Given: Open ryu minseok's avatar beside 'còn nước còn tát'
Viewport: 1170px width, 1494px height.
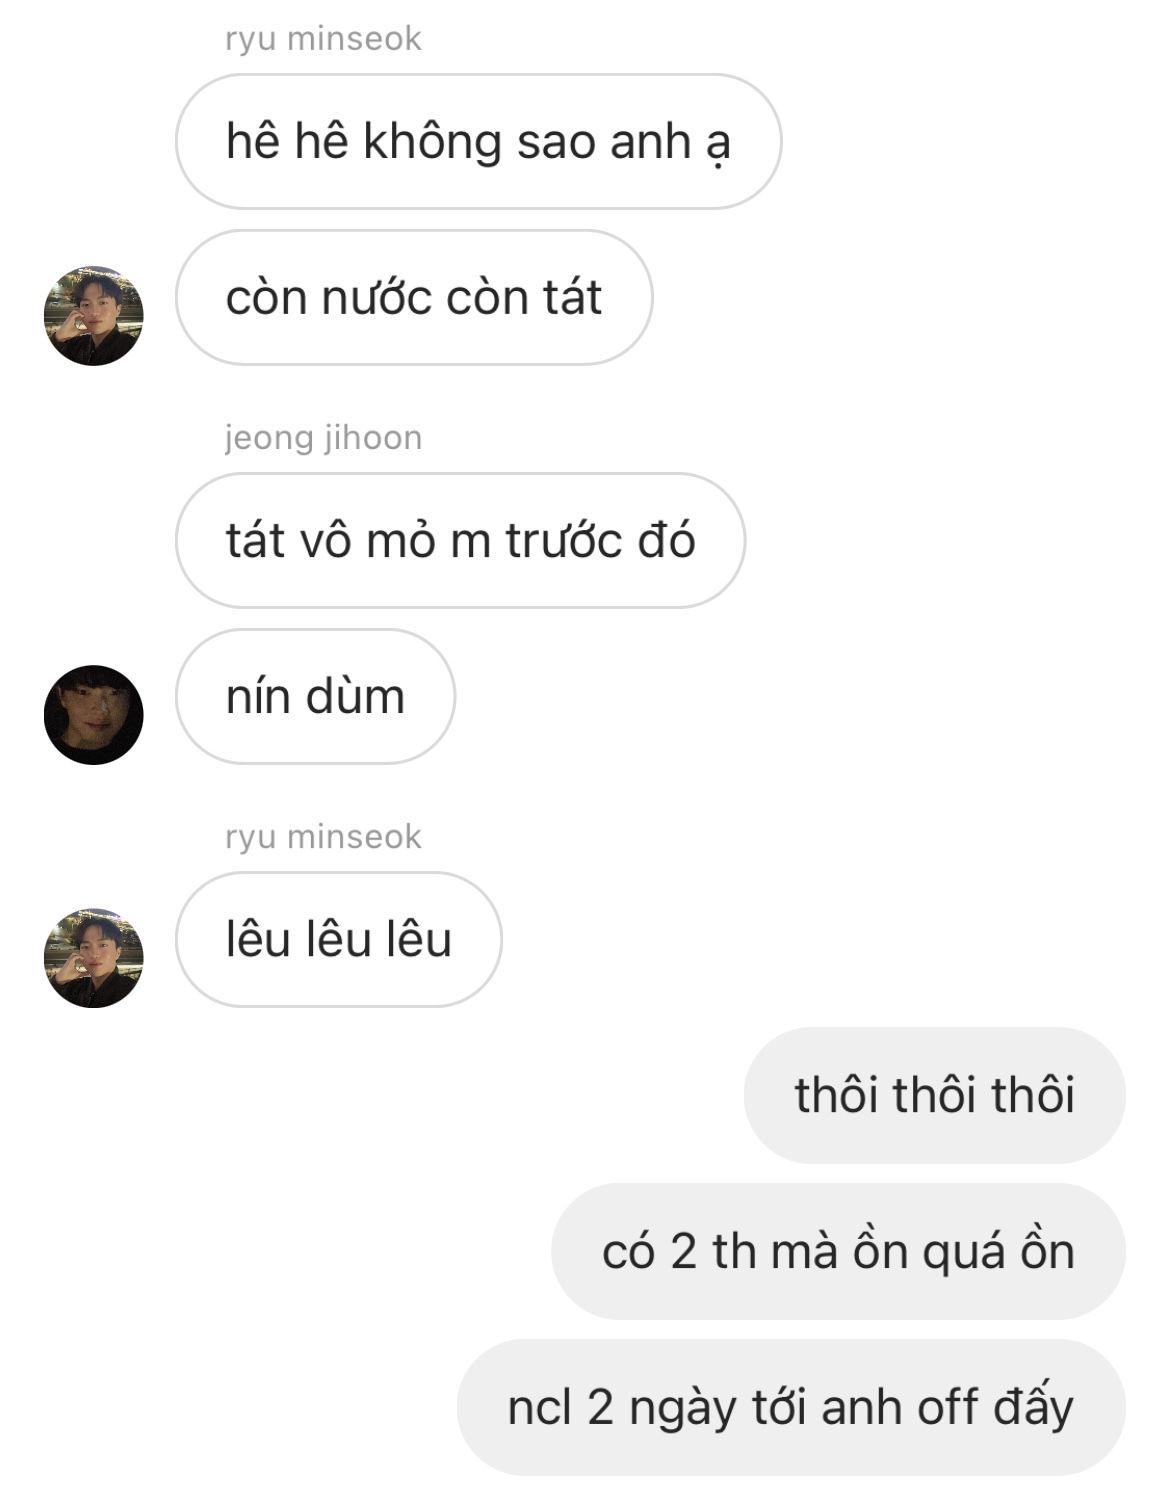Looking at the screenshot, I should tap(94, 316).
